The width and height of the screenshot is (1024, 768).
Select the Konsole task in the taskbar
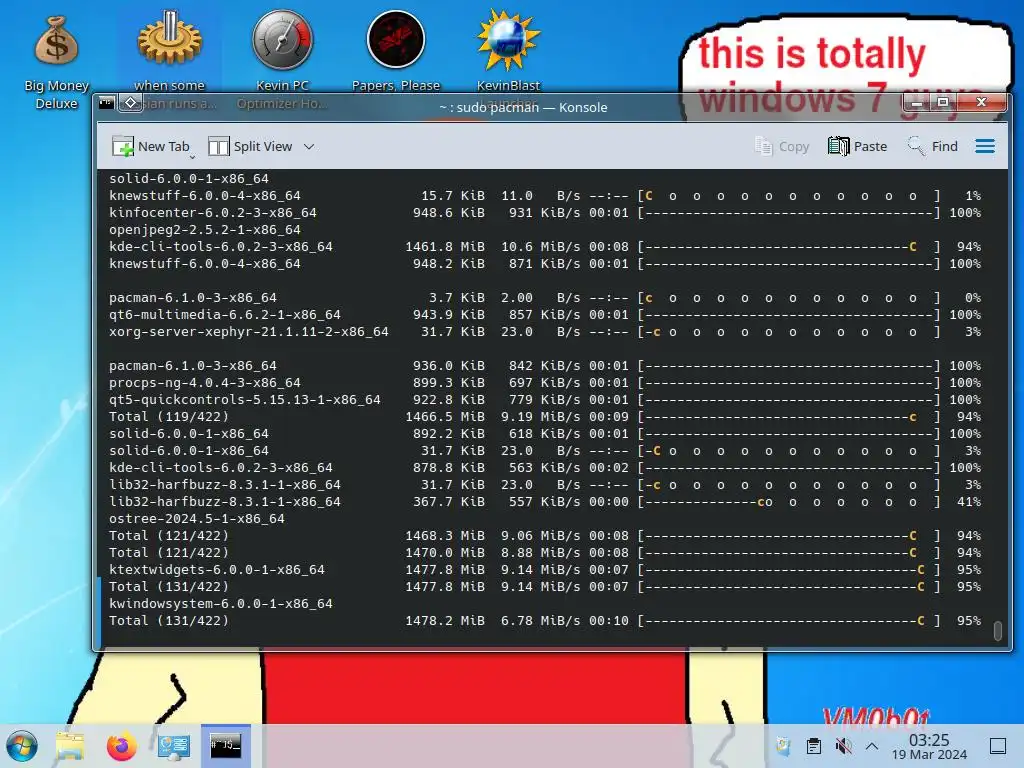(x=225, y=746)
